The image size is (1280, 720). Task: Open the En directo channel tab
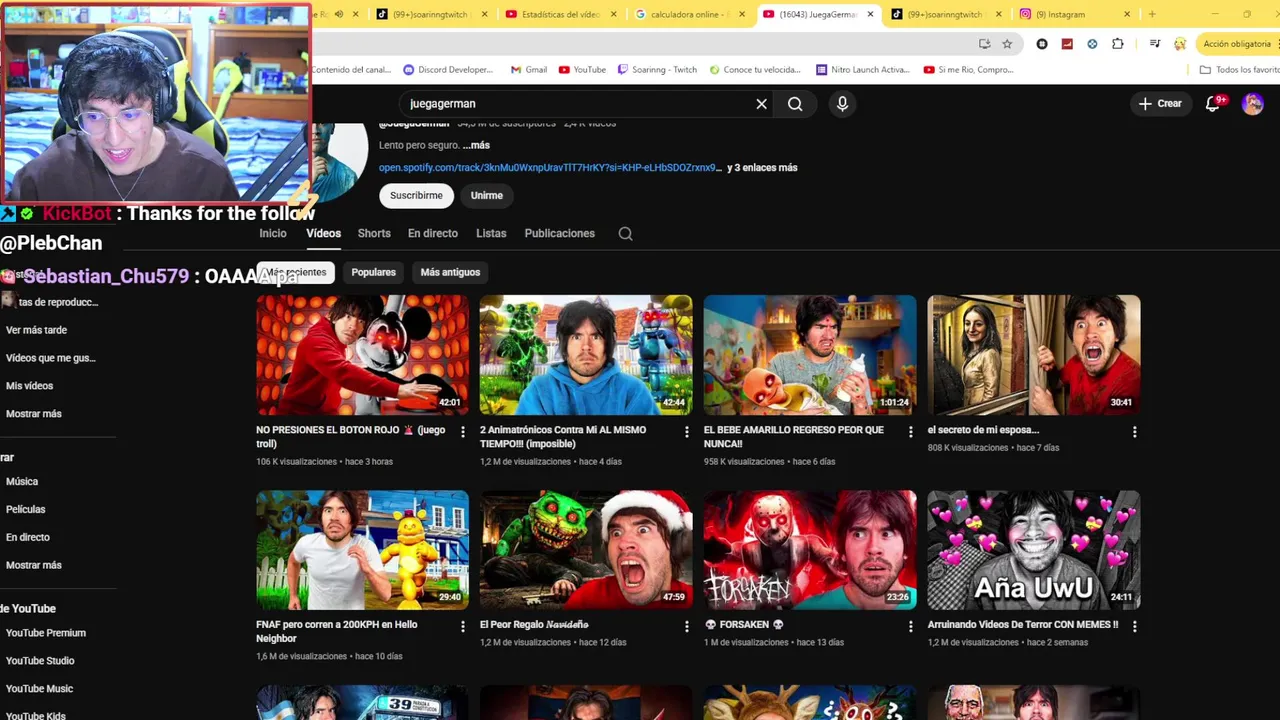[x=433, y=233]
